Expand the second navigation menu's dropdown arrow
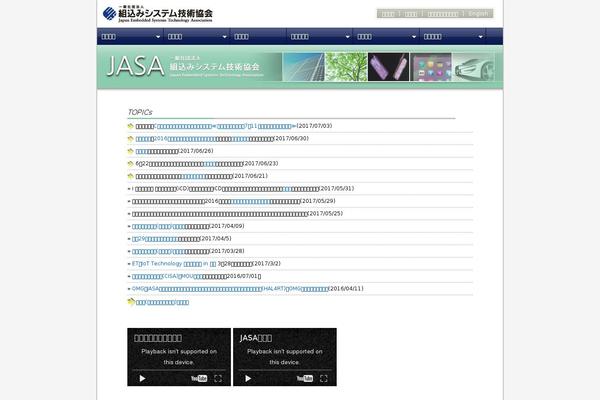600x400 pixels. pyautogui.click(x=225, y=37)
